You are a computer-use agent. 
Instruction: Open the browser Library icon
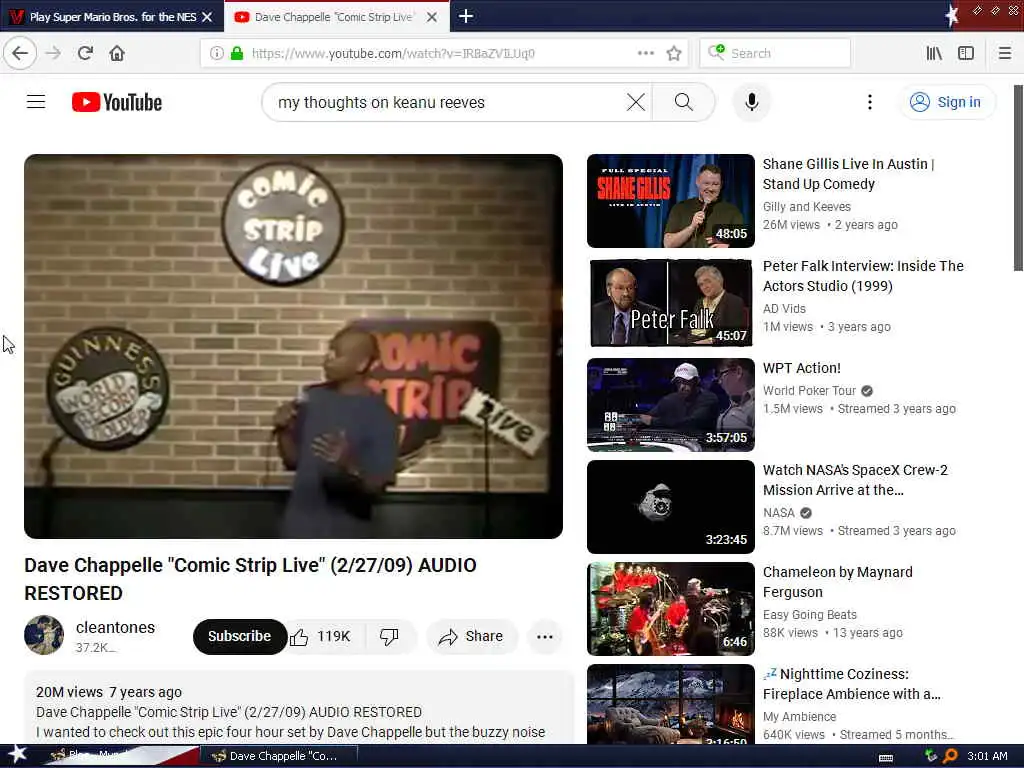point(934,54)
